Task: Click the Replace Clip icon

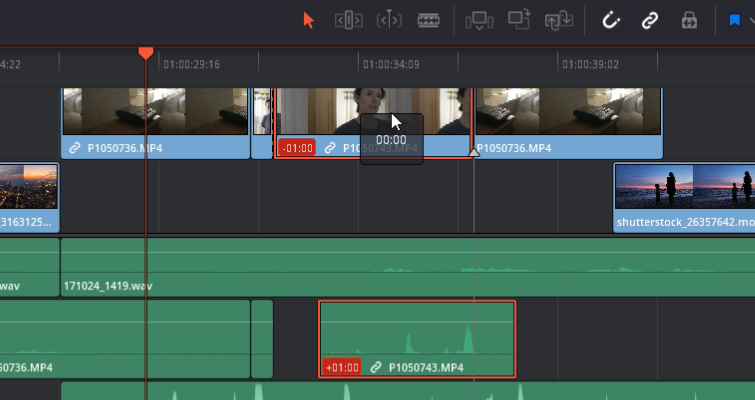Action: tap(559, 21)
